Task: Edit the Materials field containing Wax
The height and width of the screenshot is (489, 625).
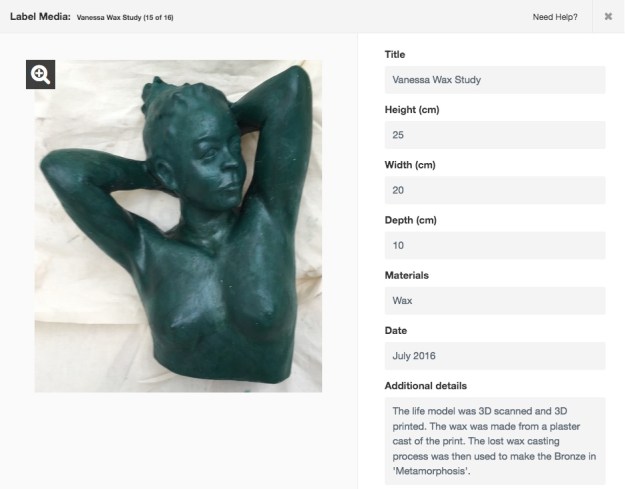Action: pos(495,300)
